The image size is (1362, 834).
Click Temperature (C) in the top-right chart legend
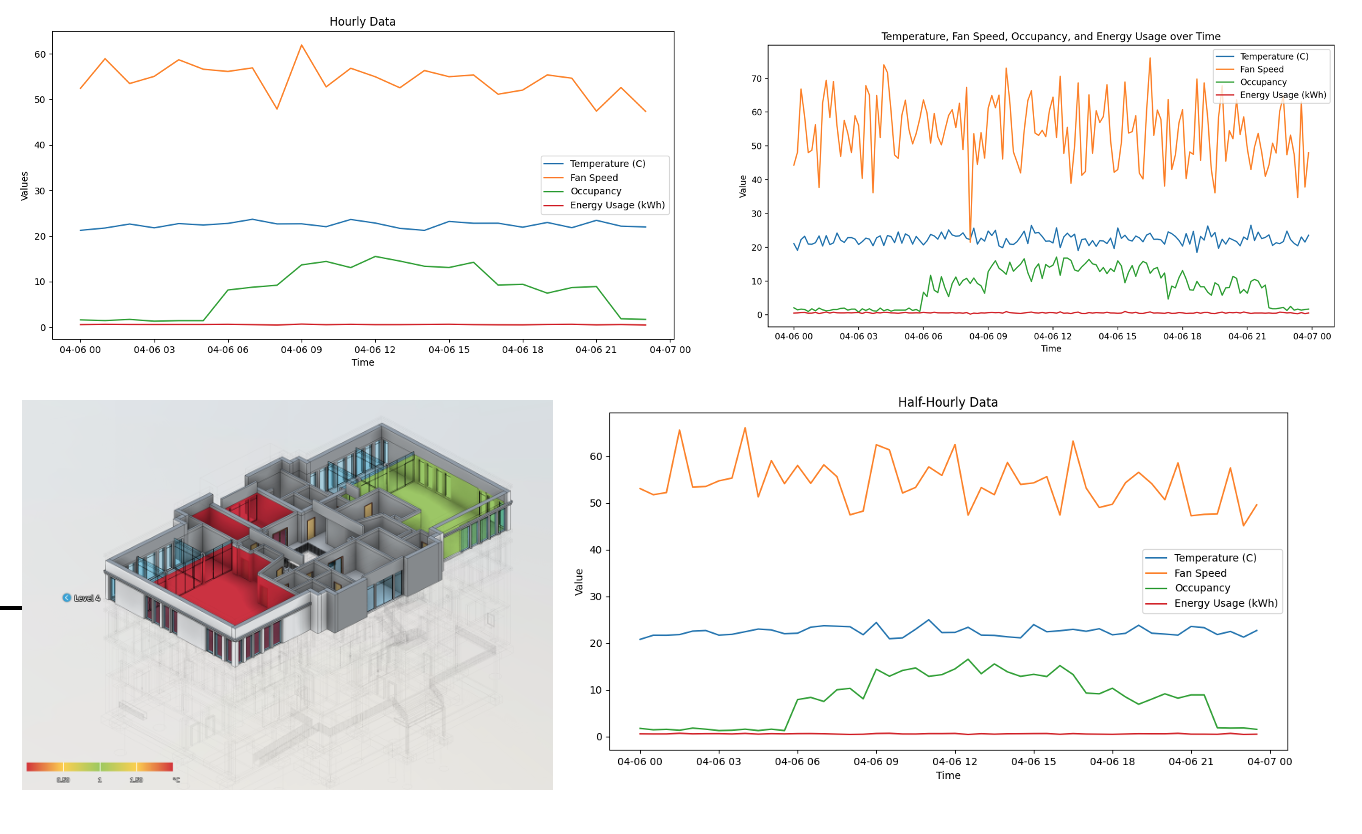point(1274,57)
